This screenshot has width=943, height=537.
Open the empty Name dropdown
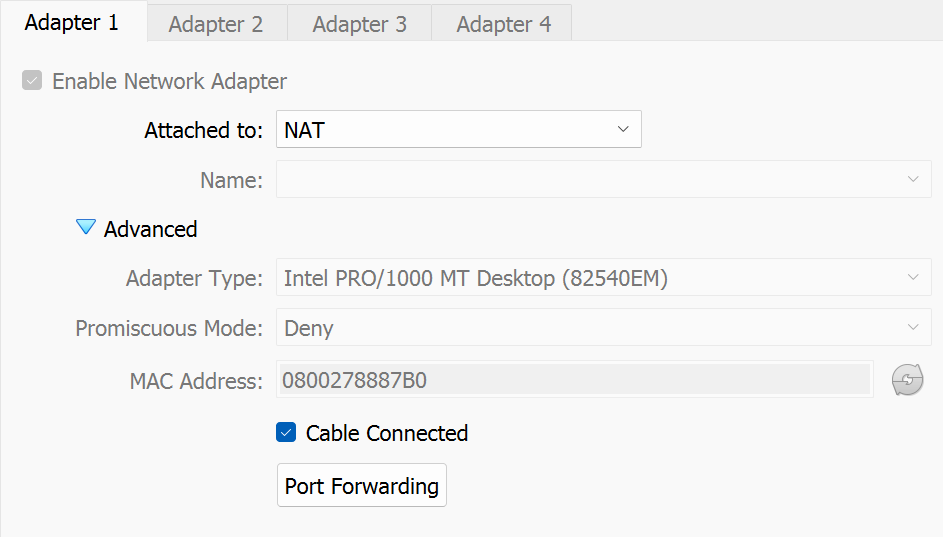tap(603, 180)
